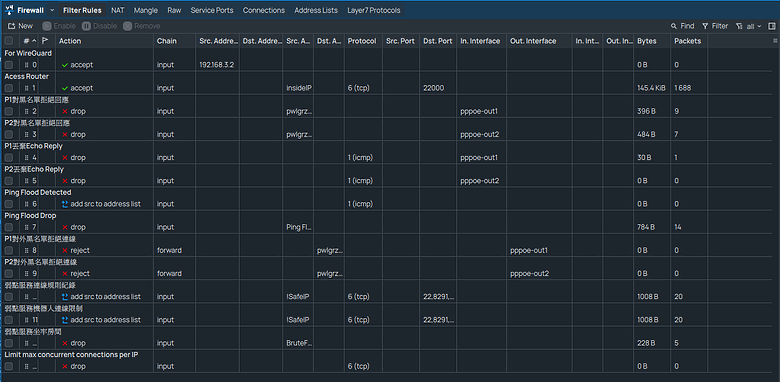
Task: Go to the Connections tab
Action: (264, 10)
